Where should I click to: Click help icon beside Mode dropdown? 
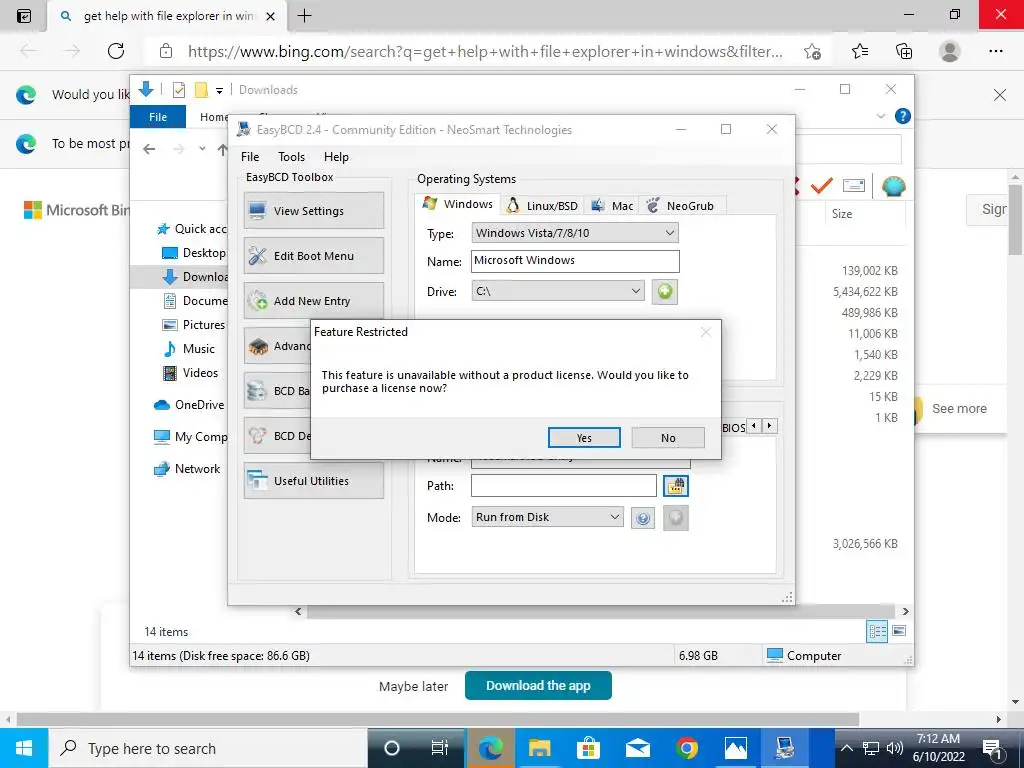pos(643,519)
